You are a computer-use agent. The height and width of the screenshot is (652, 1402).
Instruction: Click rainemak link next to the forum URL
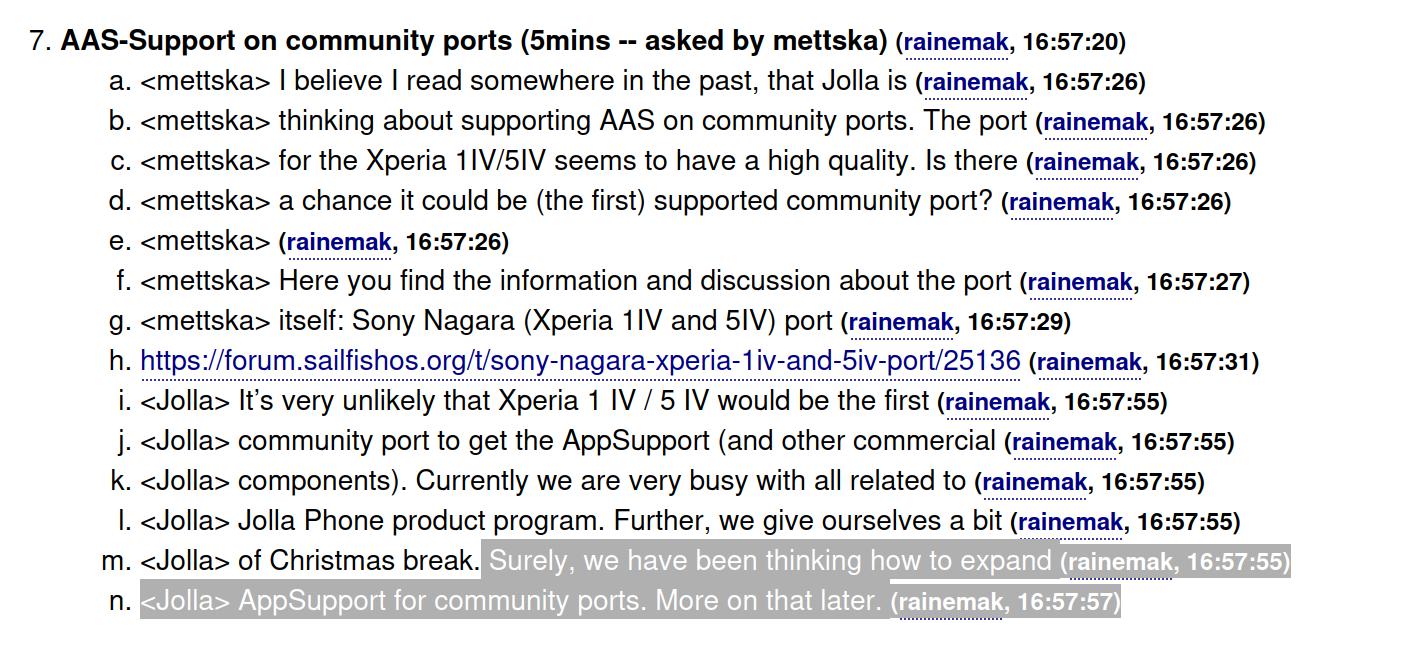[x=1089, y=362]
